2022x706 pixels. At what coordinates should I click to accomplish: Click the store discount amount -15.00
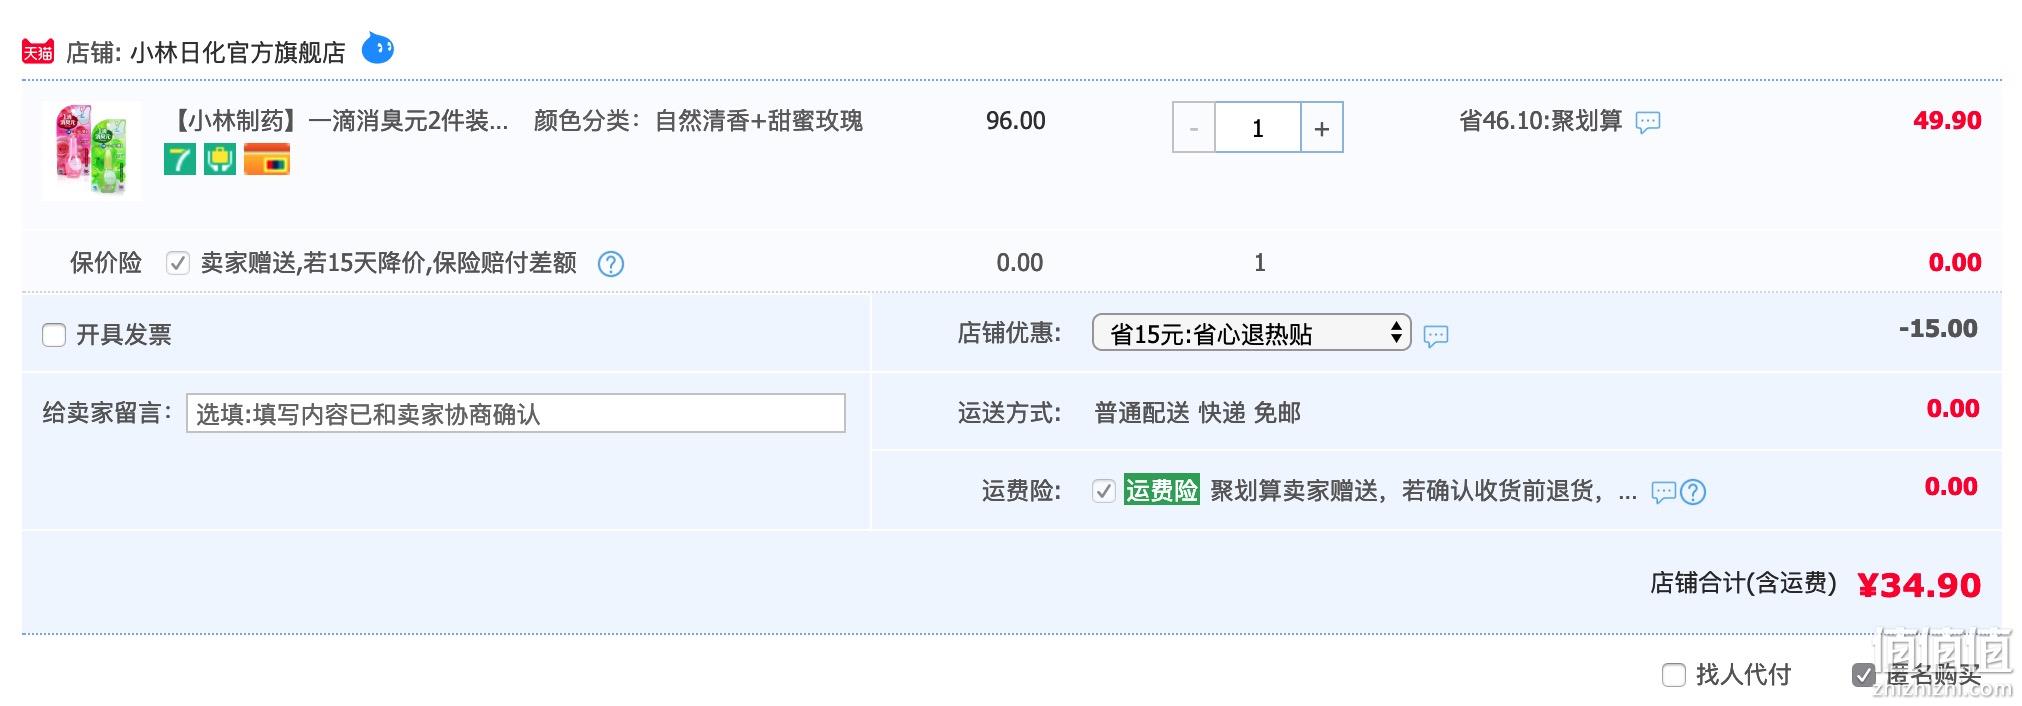pyautogui.click(x=1938, y=329)
